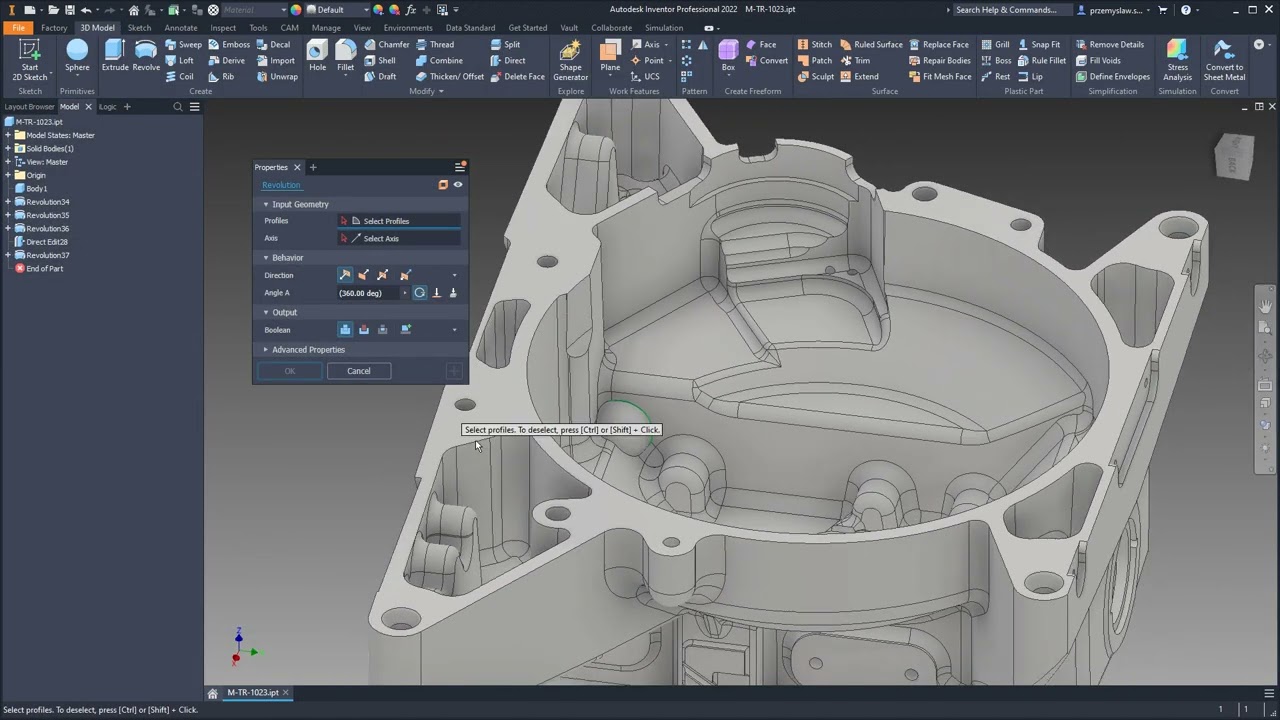Select Full revolution angle option

[420, 293]
